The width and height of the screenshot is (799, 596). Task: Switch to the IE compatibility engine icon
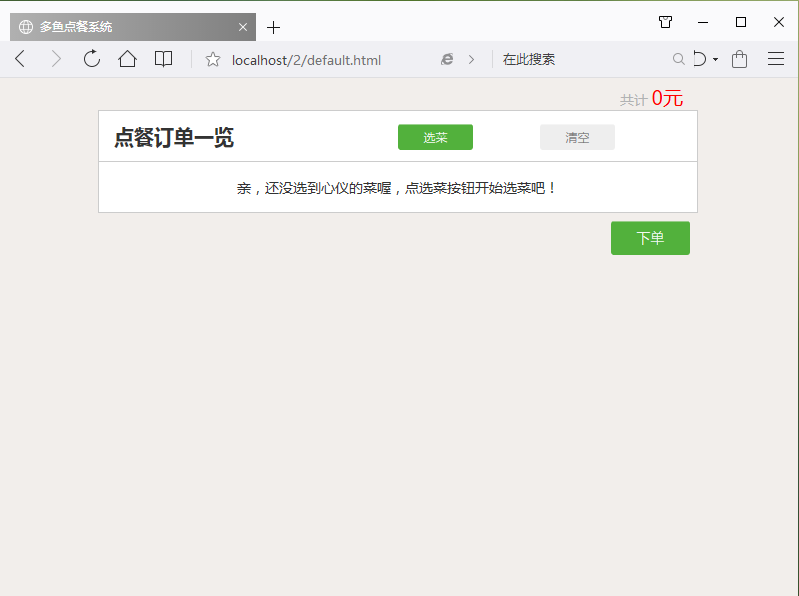click(x=447, y=60)
